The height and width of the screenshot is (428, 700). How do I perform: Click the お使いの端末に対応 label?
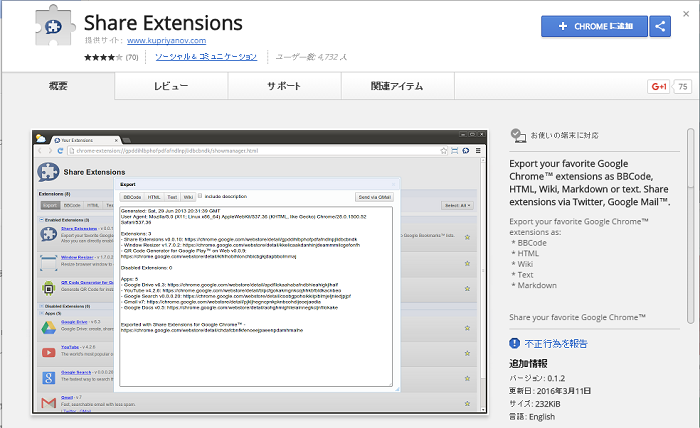click(565, 135)
